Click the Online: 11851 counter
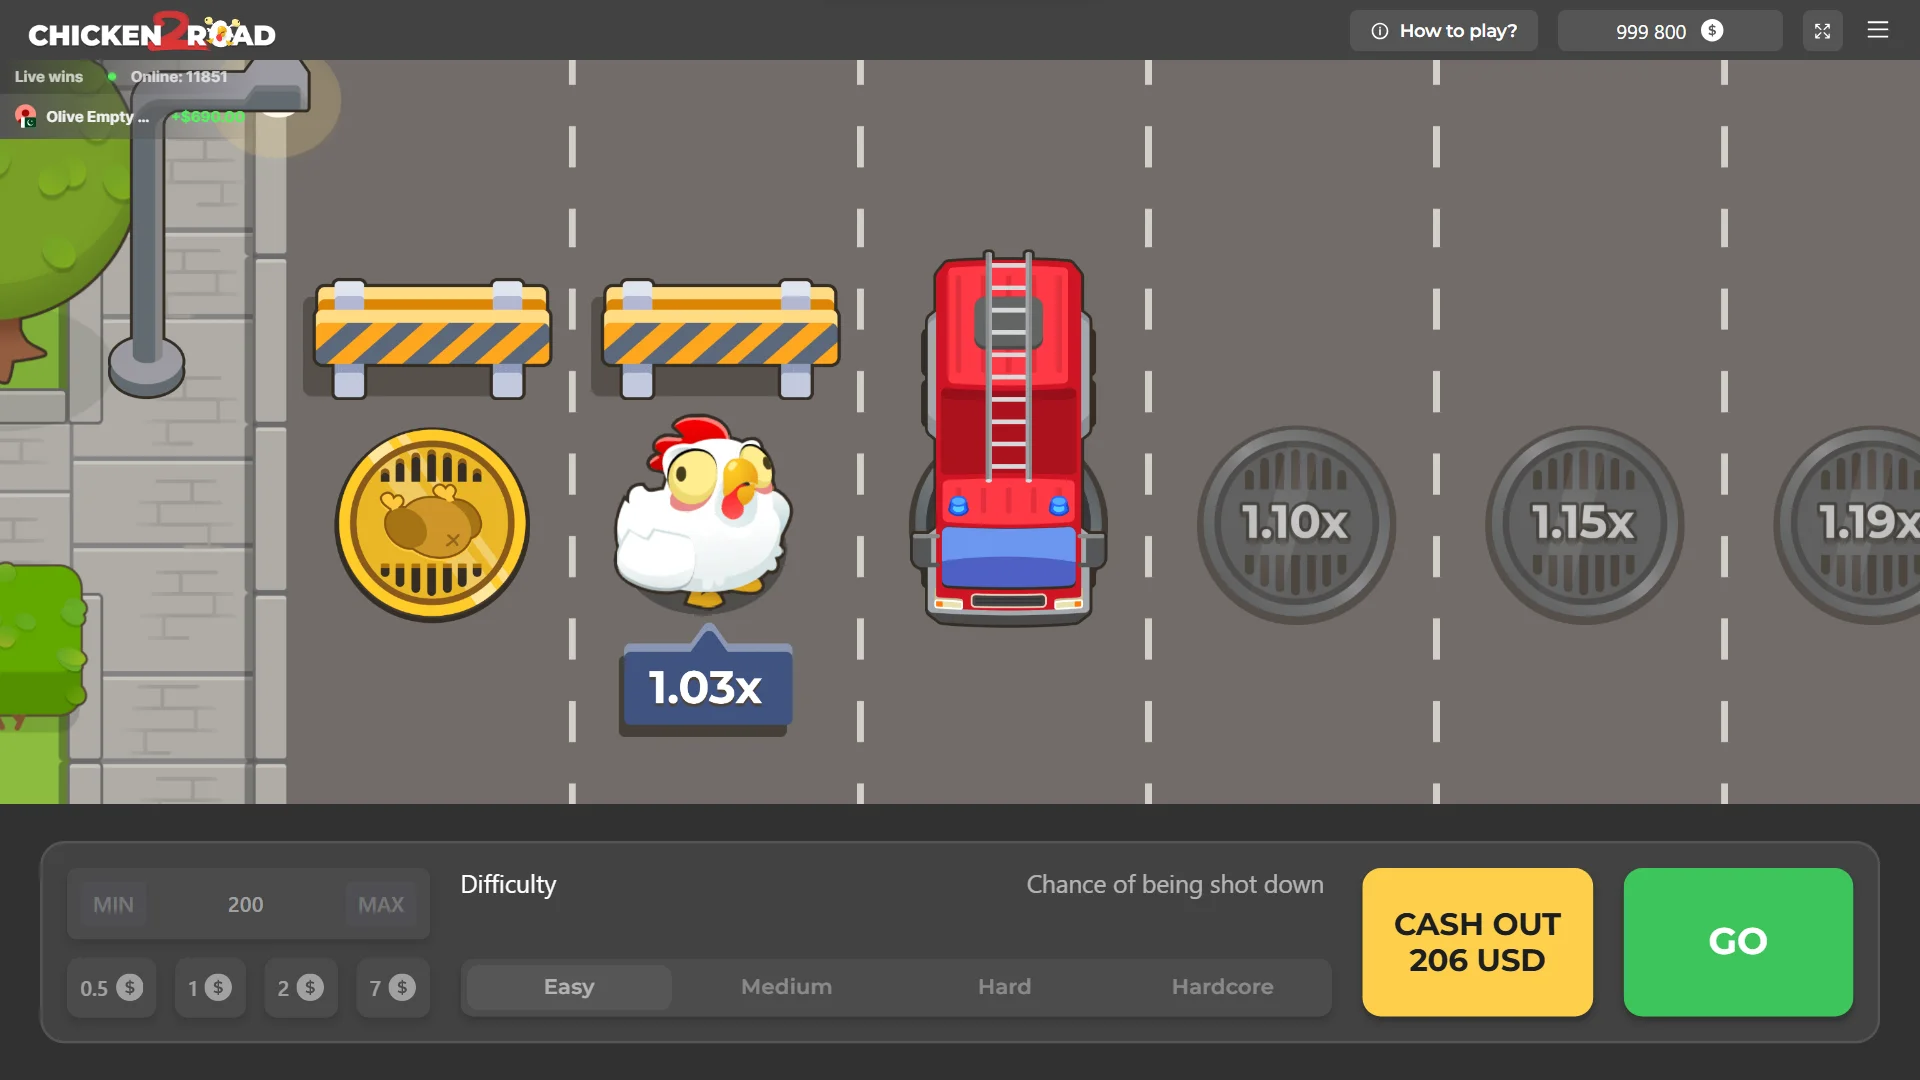Screen dimensions: 1920x1080 pos(179,77)
